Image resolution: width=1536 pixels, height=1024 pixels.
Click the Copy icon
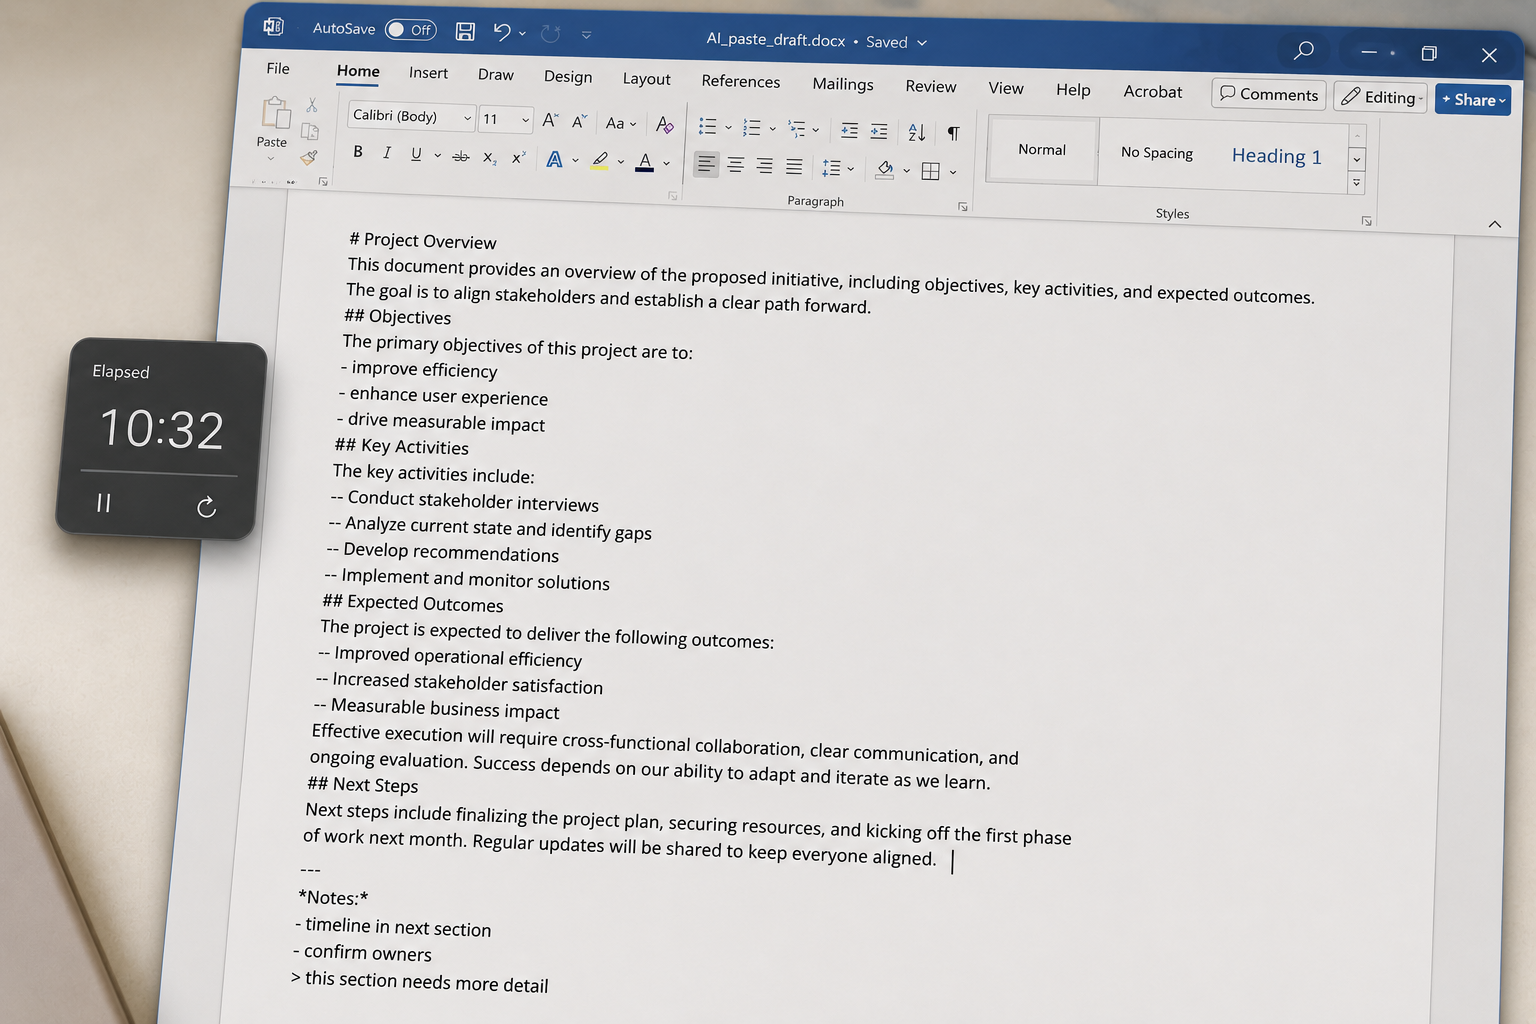click(x=310, y=131)
